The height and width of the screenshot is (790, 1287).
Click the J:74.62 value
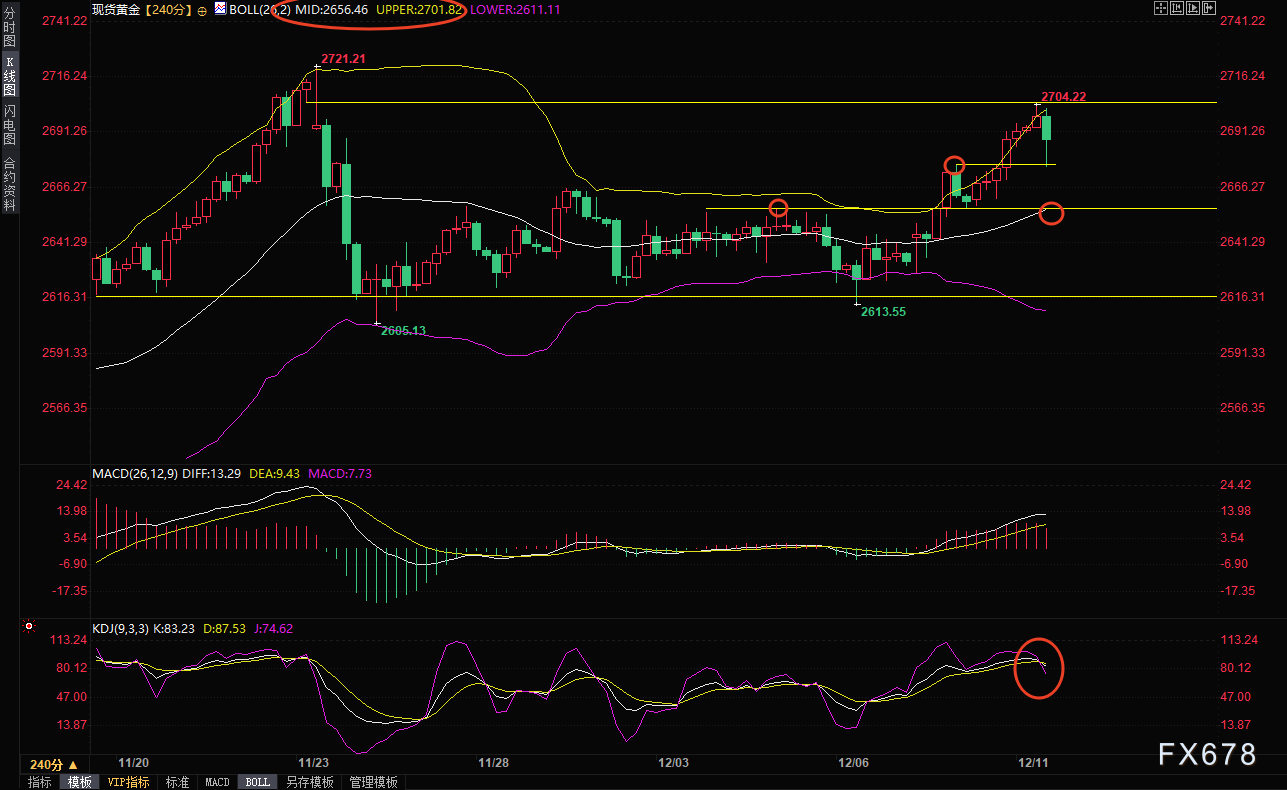(x=272, y=629)
